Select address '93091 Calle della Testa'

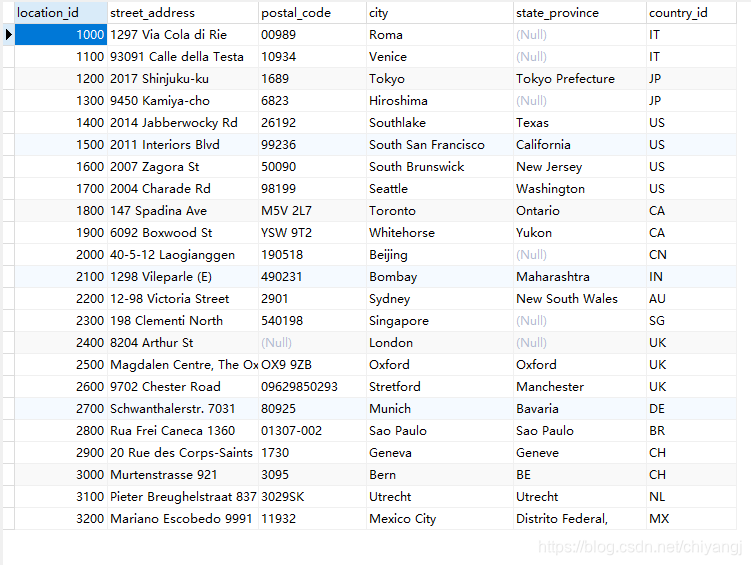183,56
